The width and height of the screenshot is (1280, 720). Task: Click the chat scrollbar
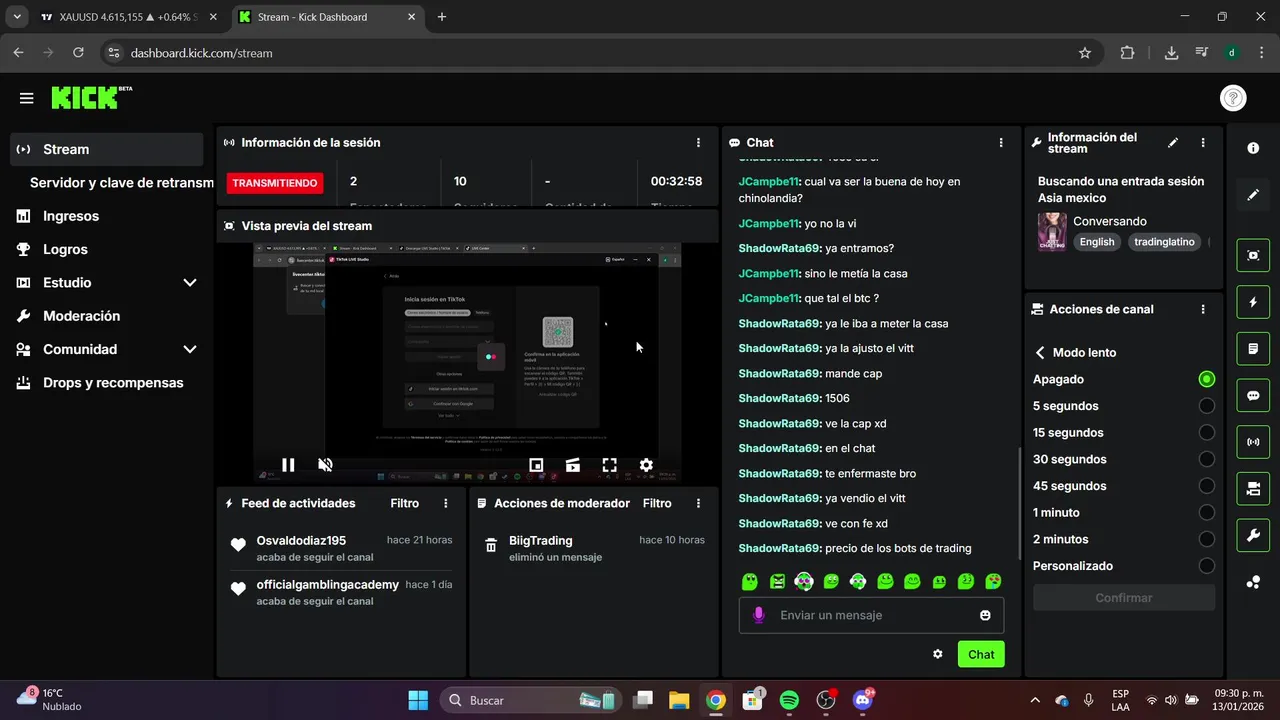1020,503
